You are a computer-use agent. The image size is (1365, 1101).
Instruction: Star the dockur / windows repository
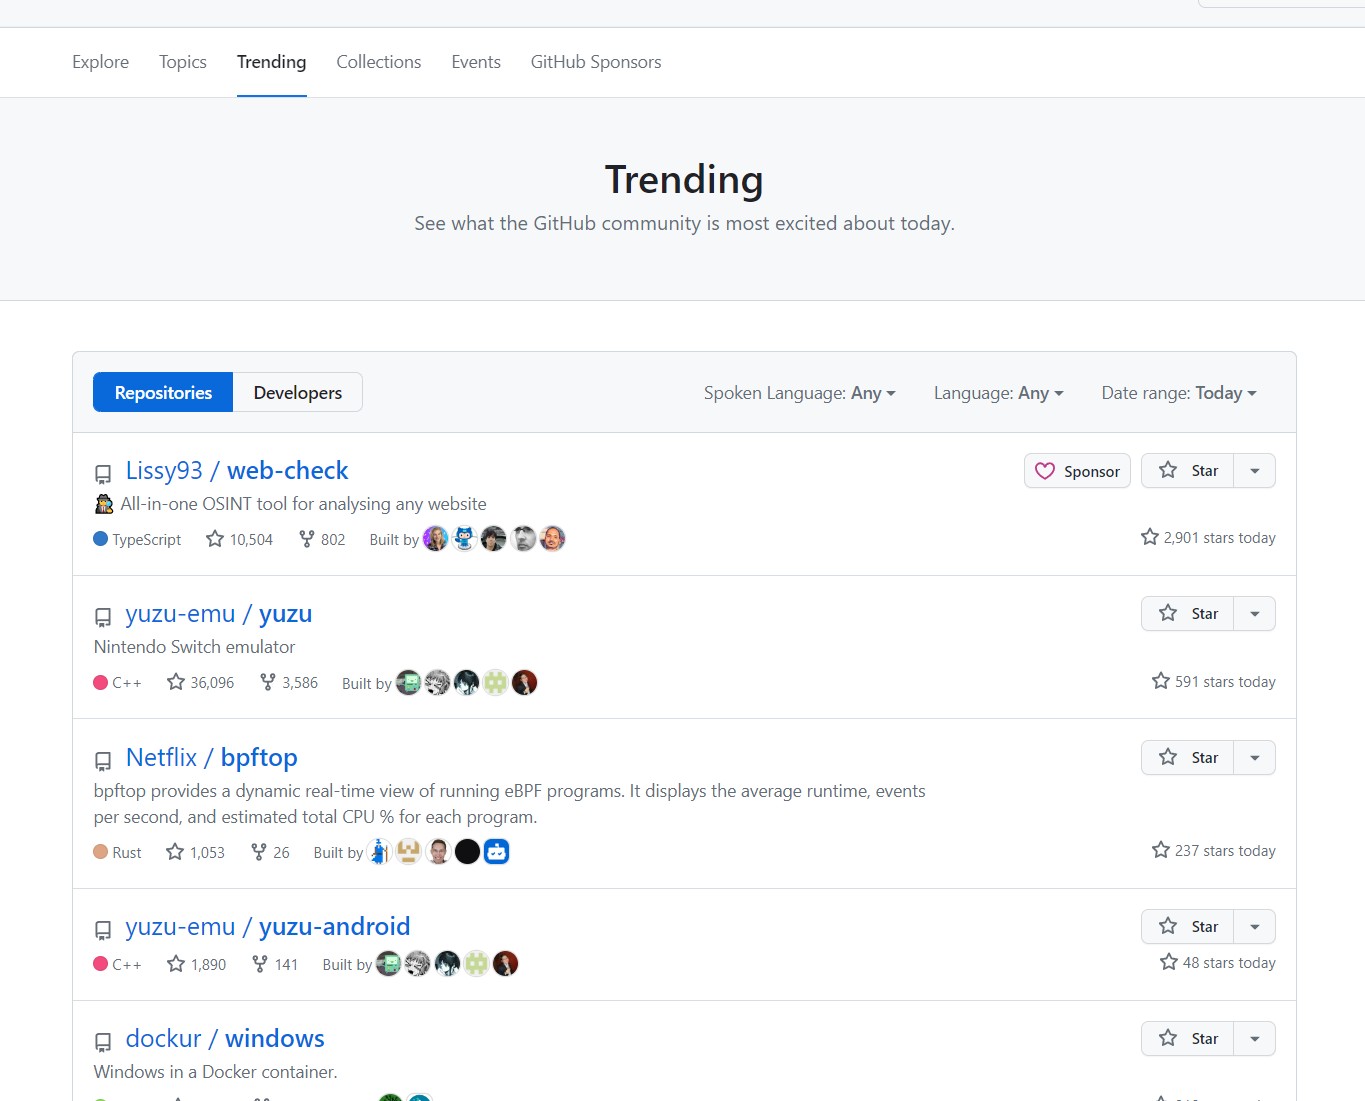coord(1188,1039)
